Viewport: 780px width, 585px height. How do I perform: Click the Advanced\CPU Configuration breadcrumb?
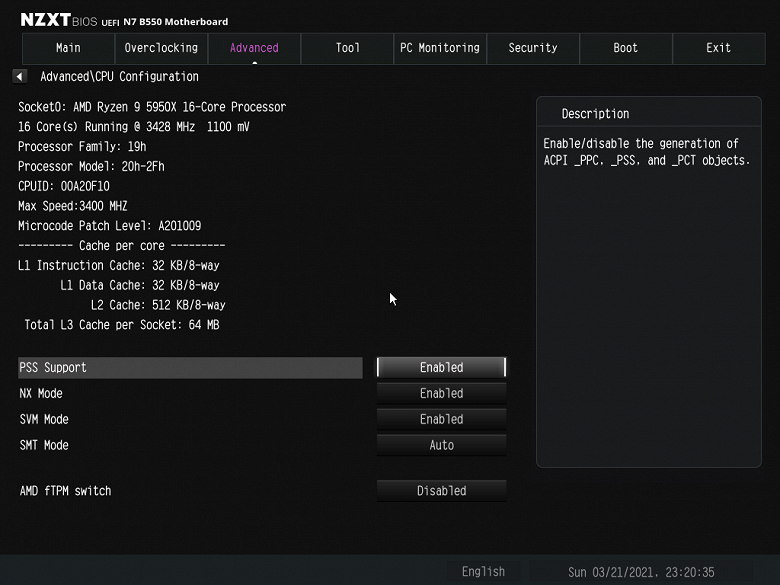point(119,77)
